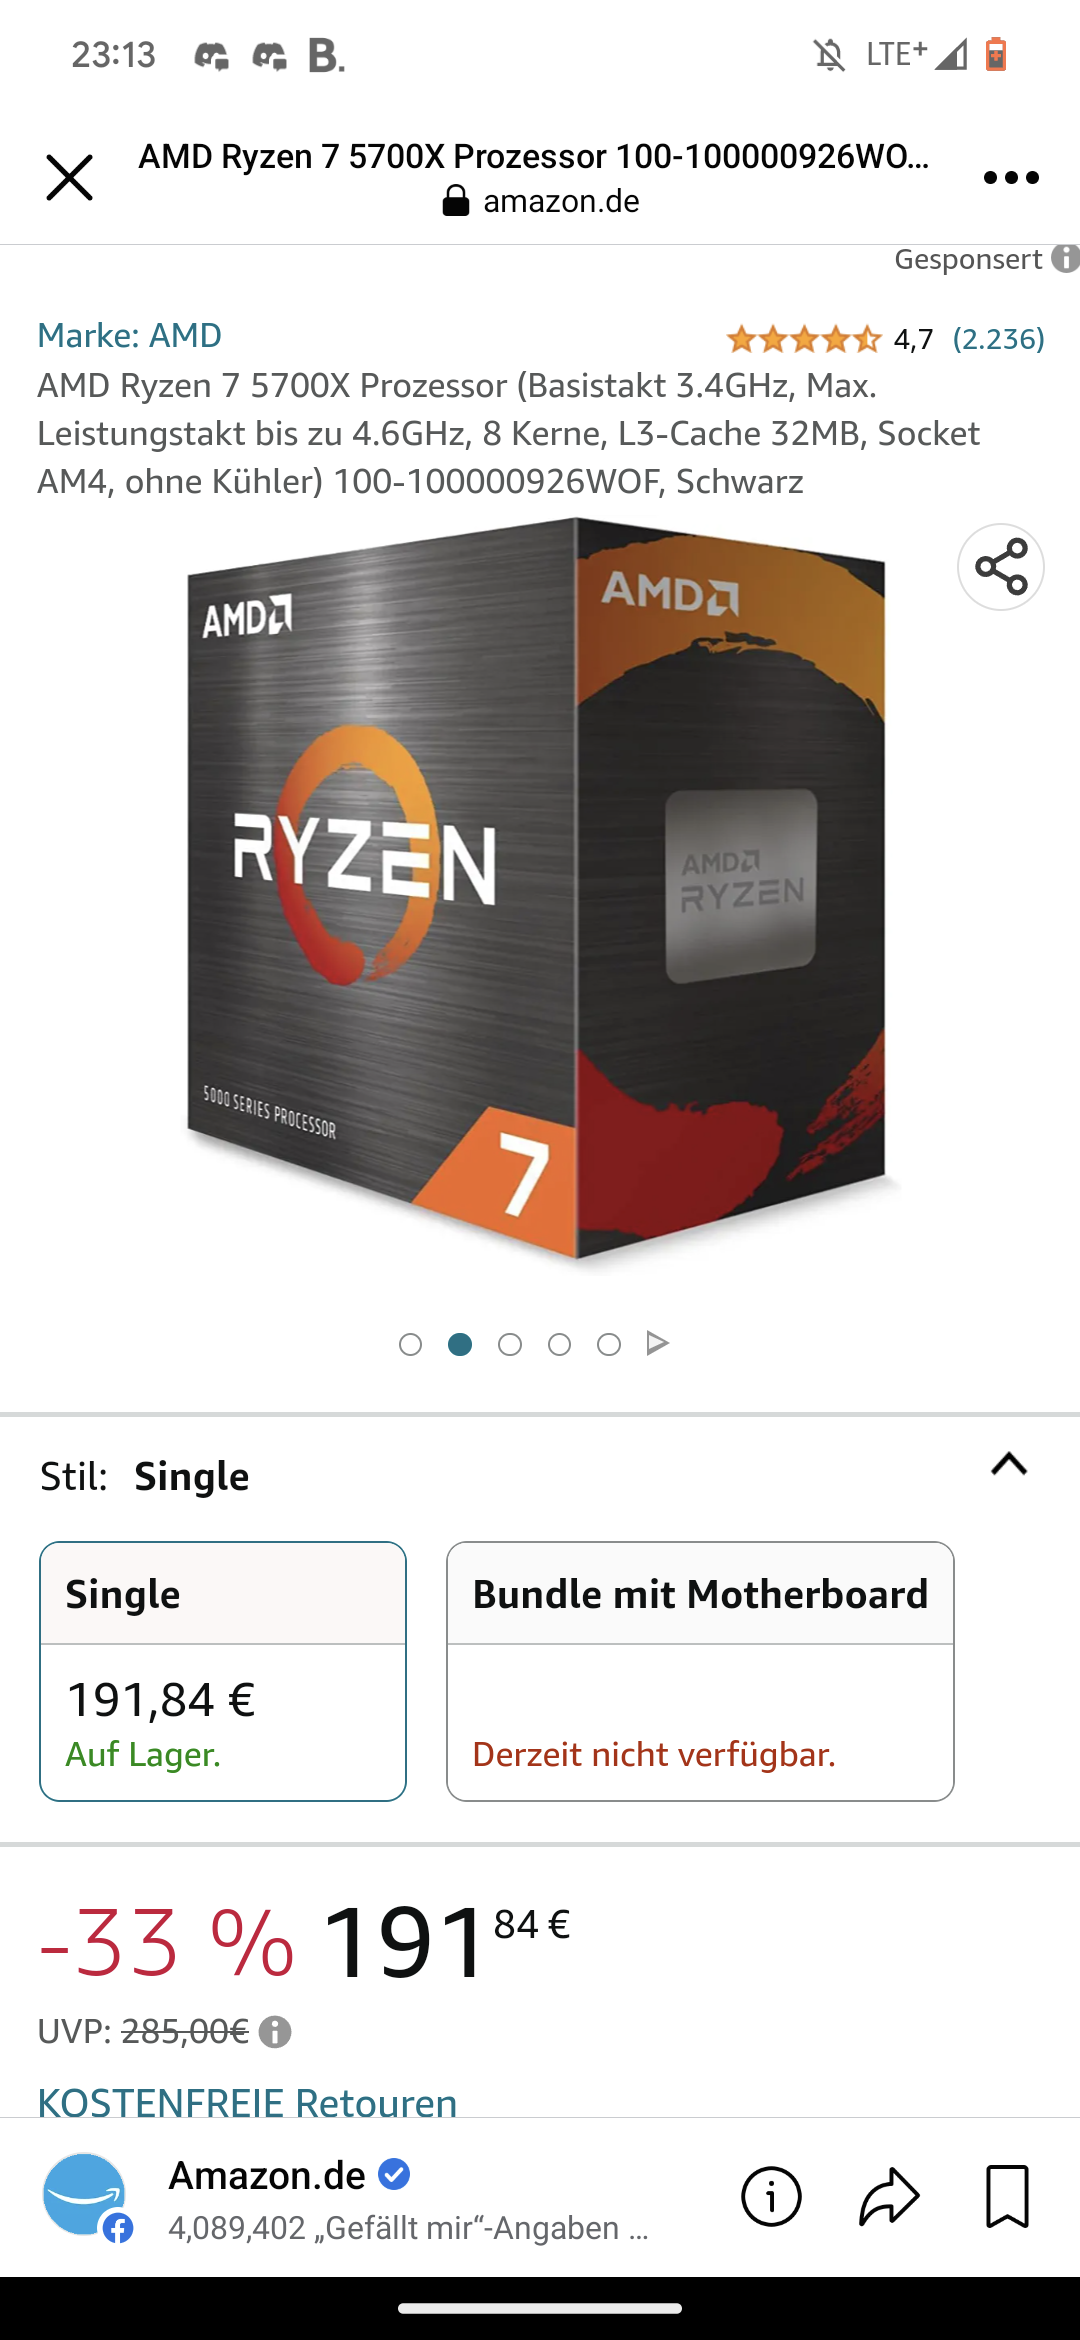The height and width of the screenshot is (2340, 1080).
Task: Select the fifth image carousel dot
Action: click(609, 1344)
